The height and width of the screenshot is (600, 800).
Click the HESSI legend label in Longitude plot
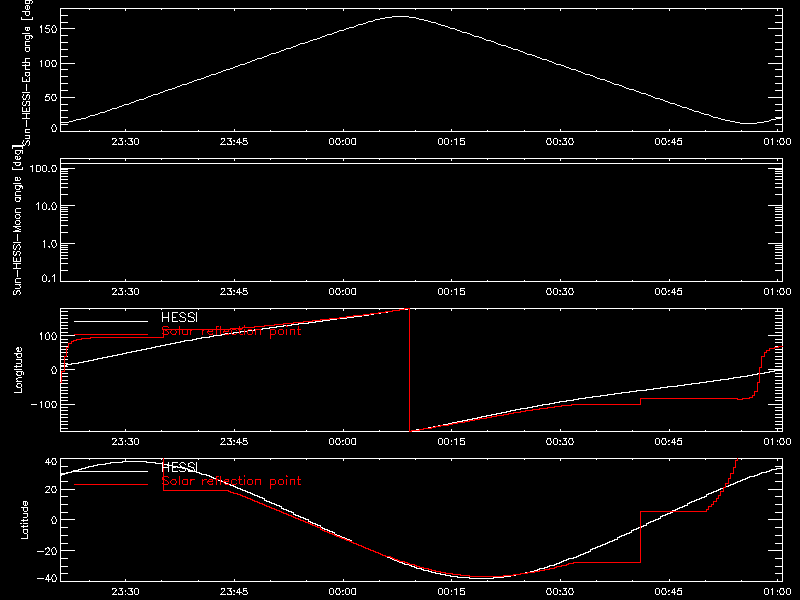pos(179,317)
